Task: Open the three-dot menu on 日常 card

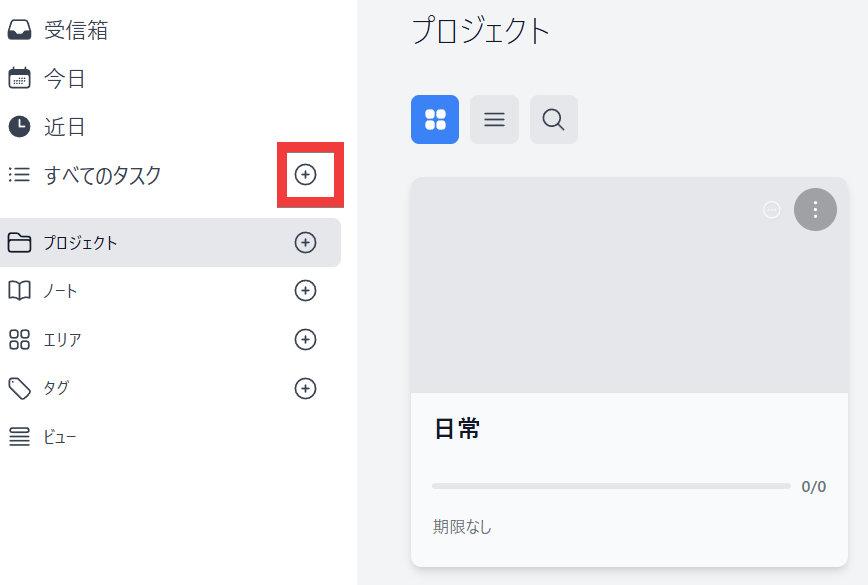Action: 816,210
